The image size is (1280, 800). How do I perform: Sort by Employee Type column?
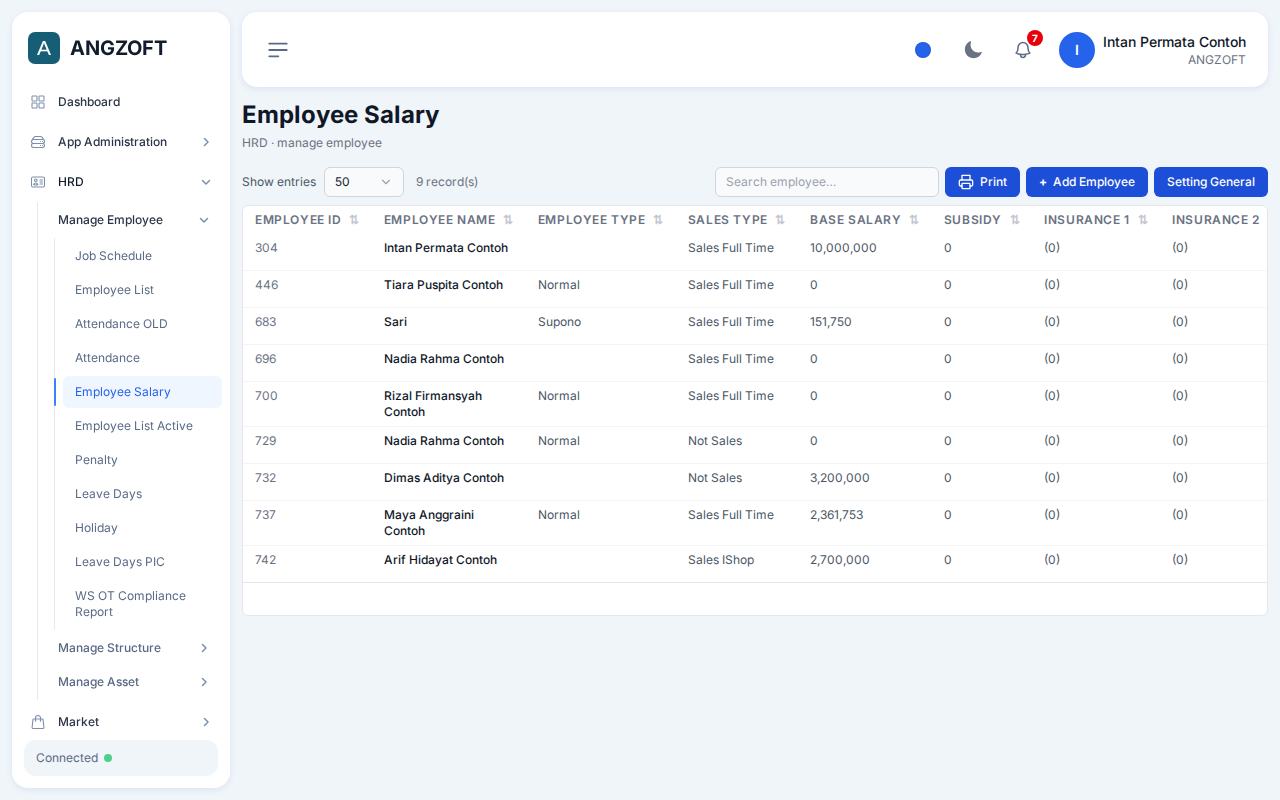(658, 220)
